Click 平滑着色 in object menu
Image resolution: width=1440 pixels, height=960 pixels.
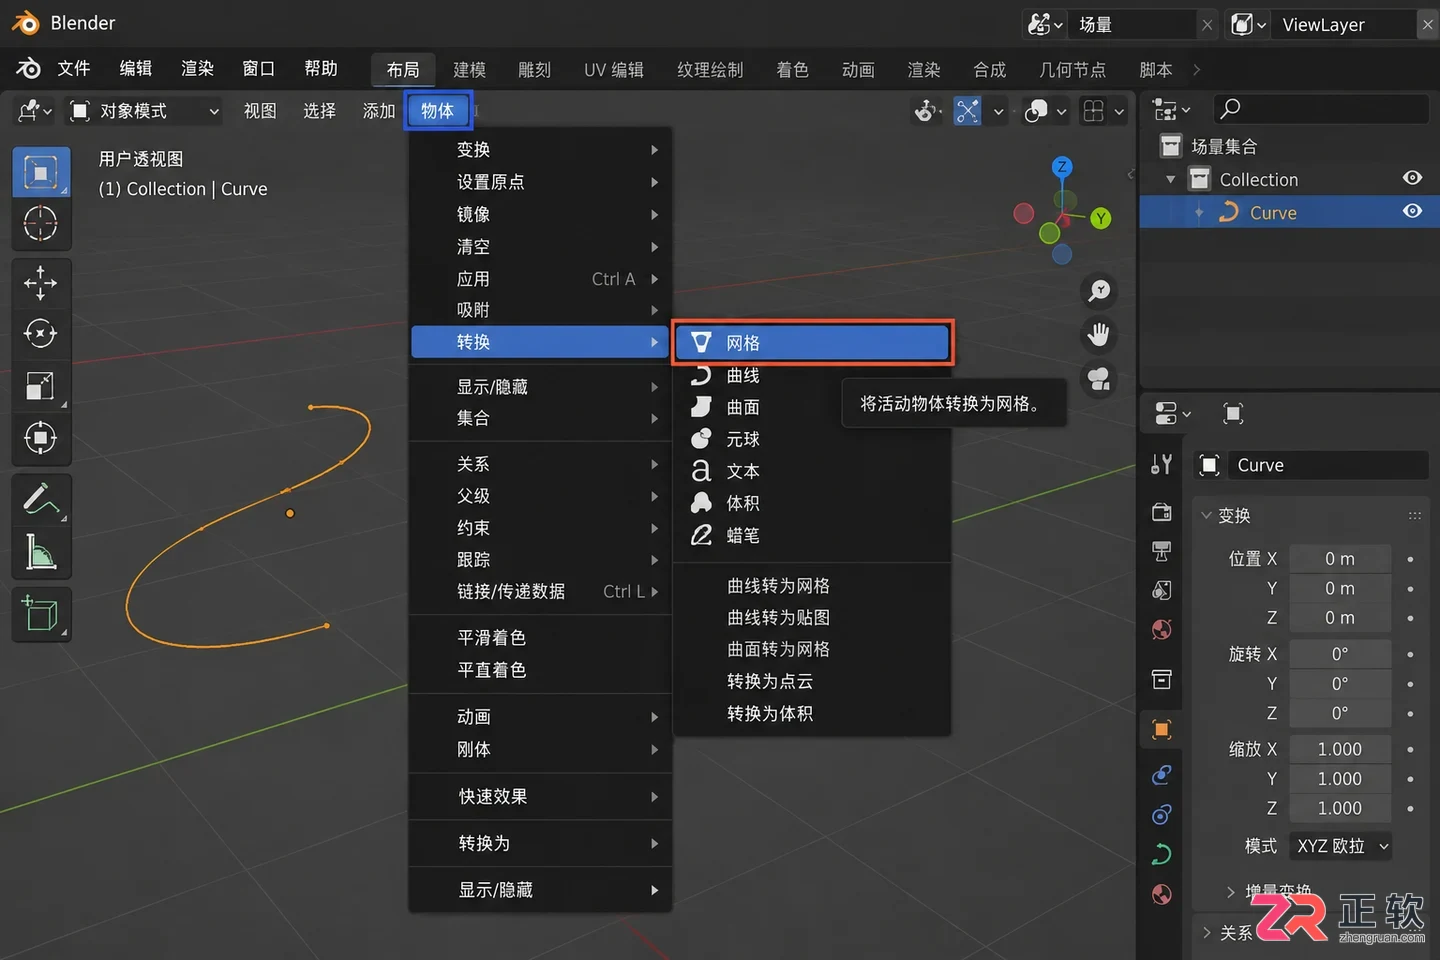coord(540,638)
